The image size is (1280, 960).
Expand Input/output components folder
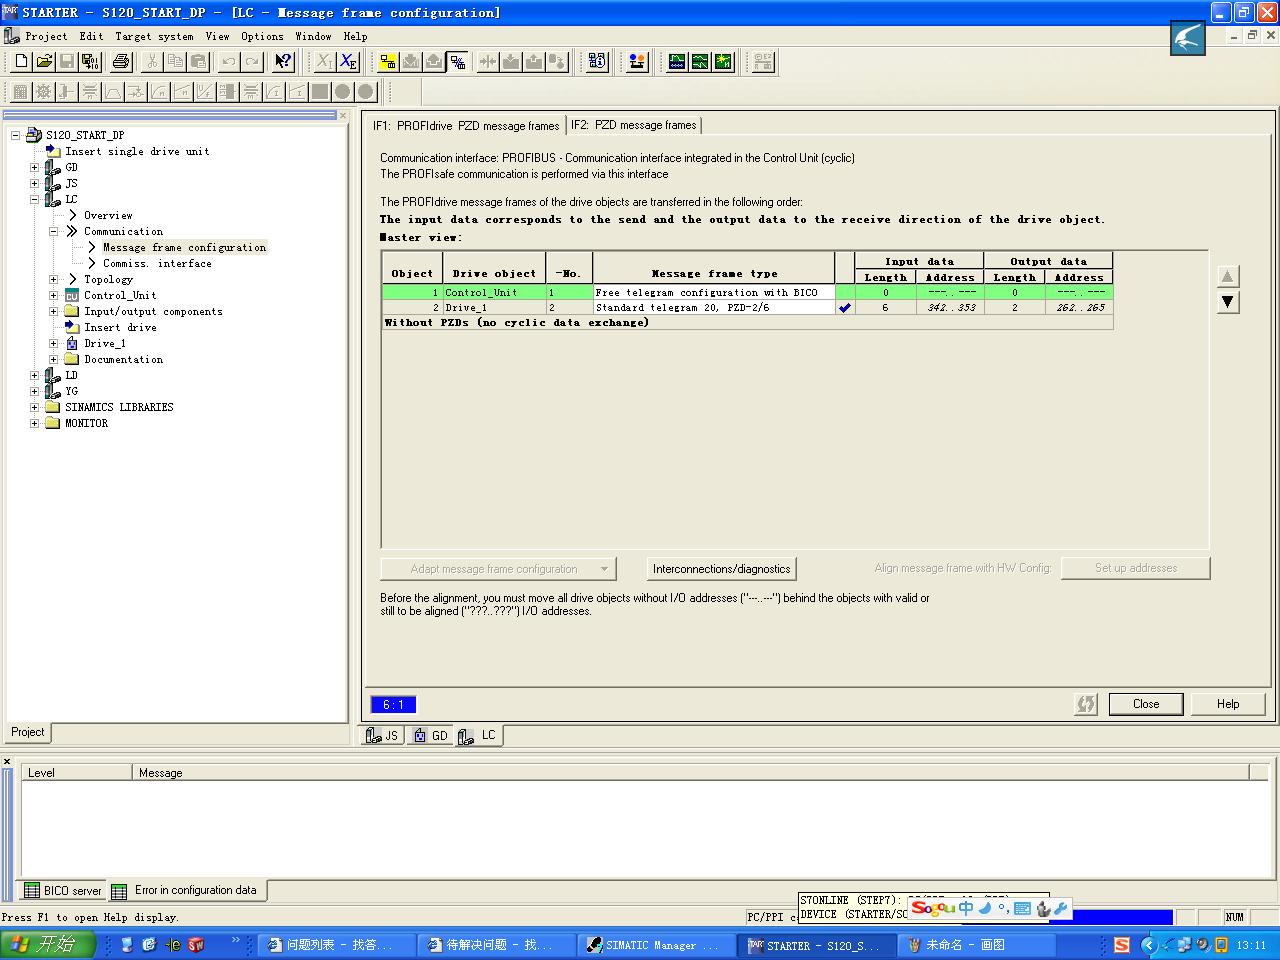[54, 311]
